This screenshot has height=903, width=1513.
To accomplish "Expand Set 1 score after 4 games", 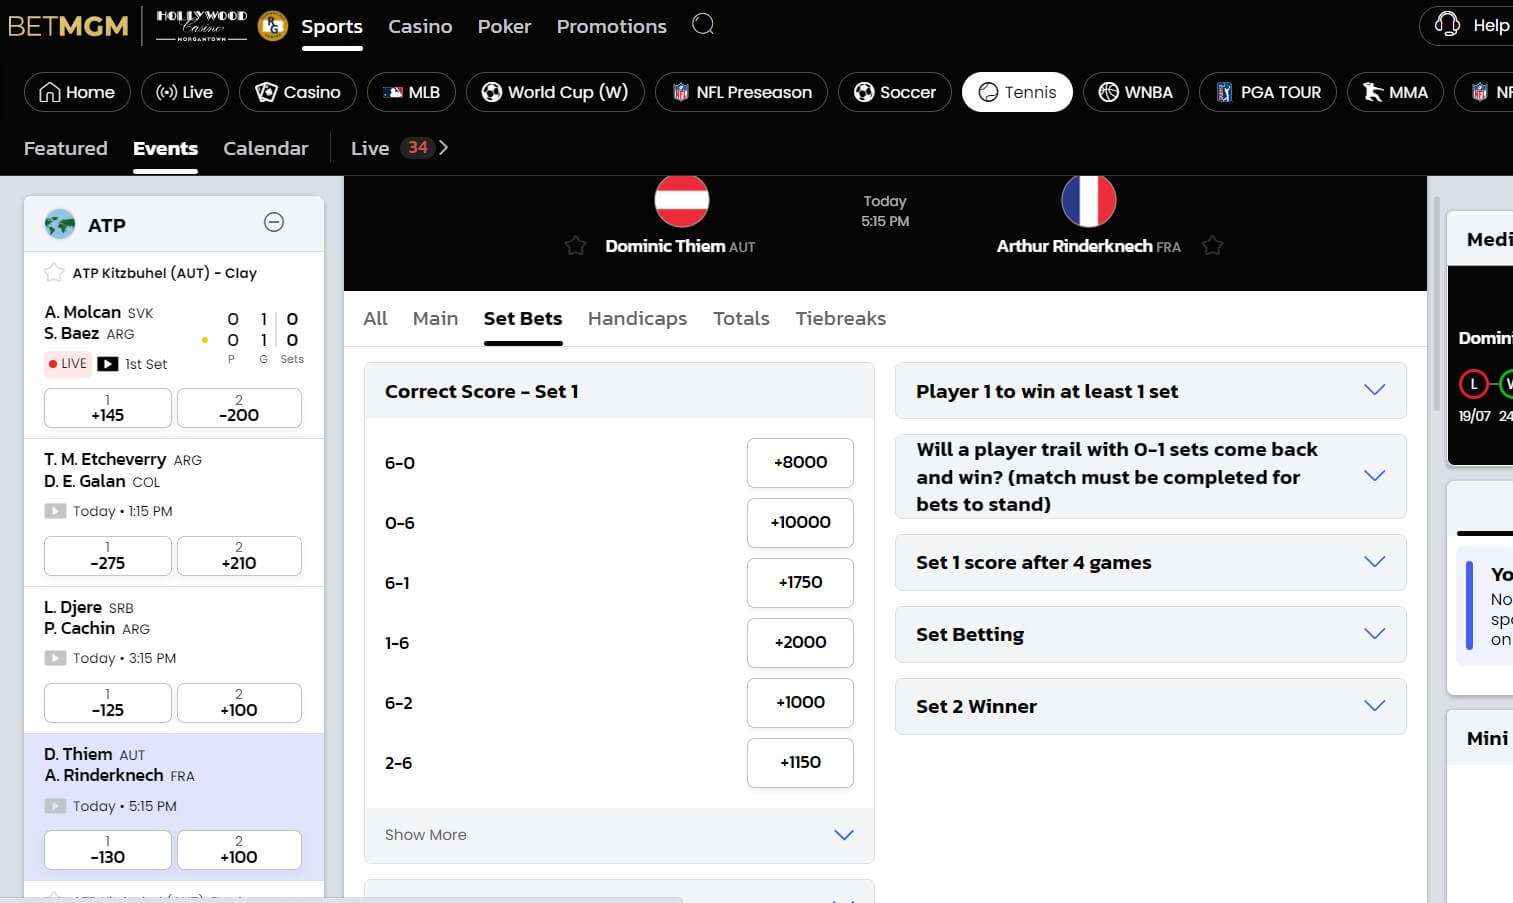I will (1150, 562).
